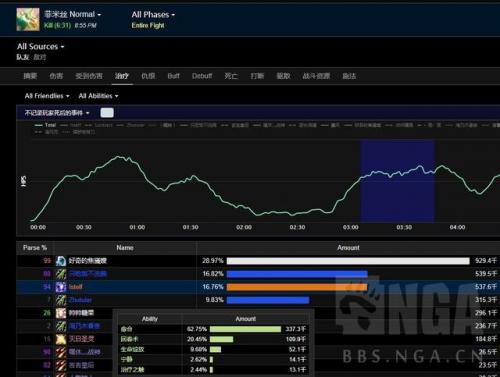Screen dimensions: 500x377
Task: Click the hunter icon in the 16.82% row
Action: coord(61,274)
